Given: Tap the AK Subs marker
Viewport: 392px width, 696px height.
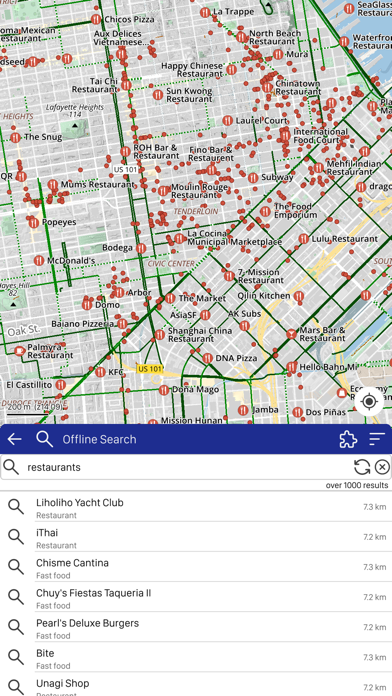Looking at the screenshot, I should (x=244, y=326).
